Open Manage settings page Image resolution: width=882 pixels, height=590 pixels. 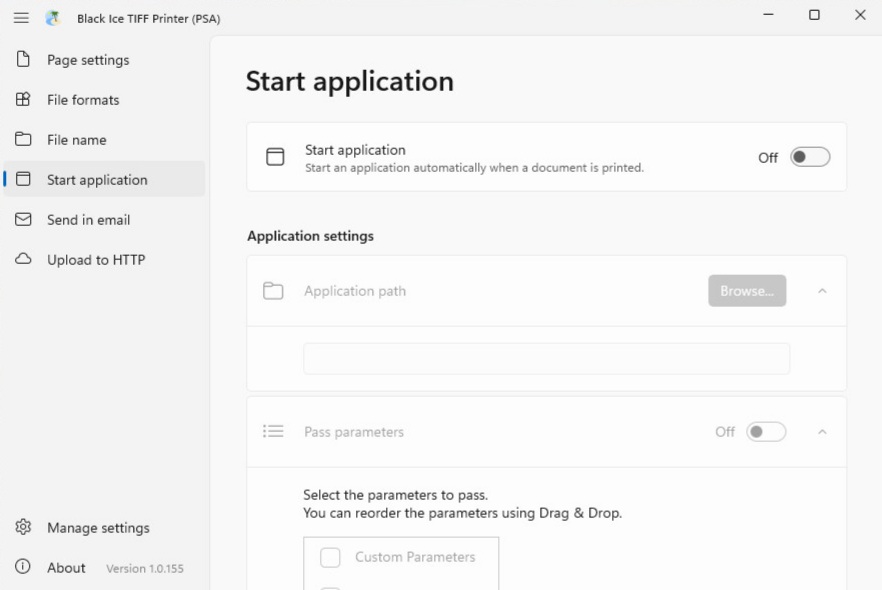pos(105,528)
